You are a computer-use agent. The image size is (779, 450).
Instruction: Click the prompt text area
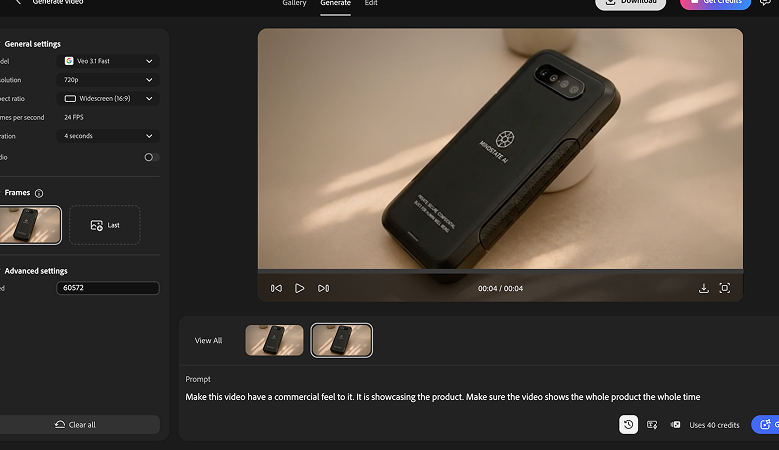[x=443, y=397]
